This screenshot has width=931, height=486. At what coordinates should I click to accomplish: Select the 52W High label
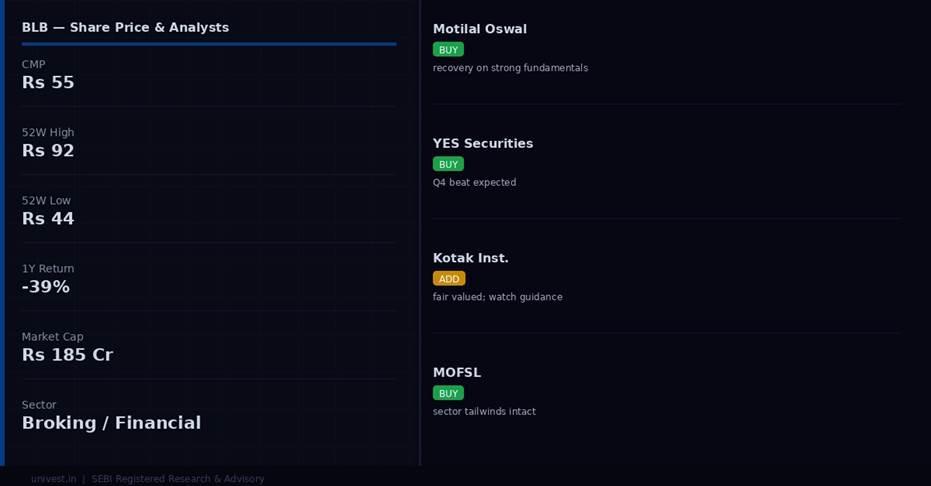pos(48,132)
